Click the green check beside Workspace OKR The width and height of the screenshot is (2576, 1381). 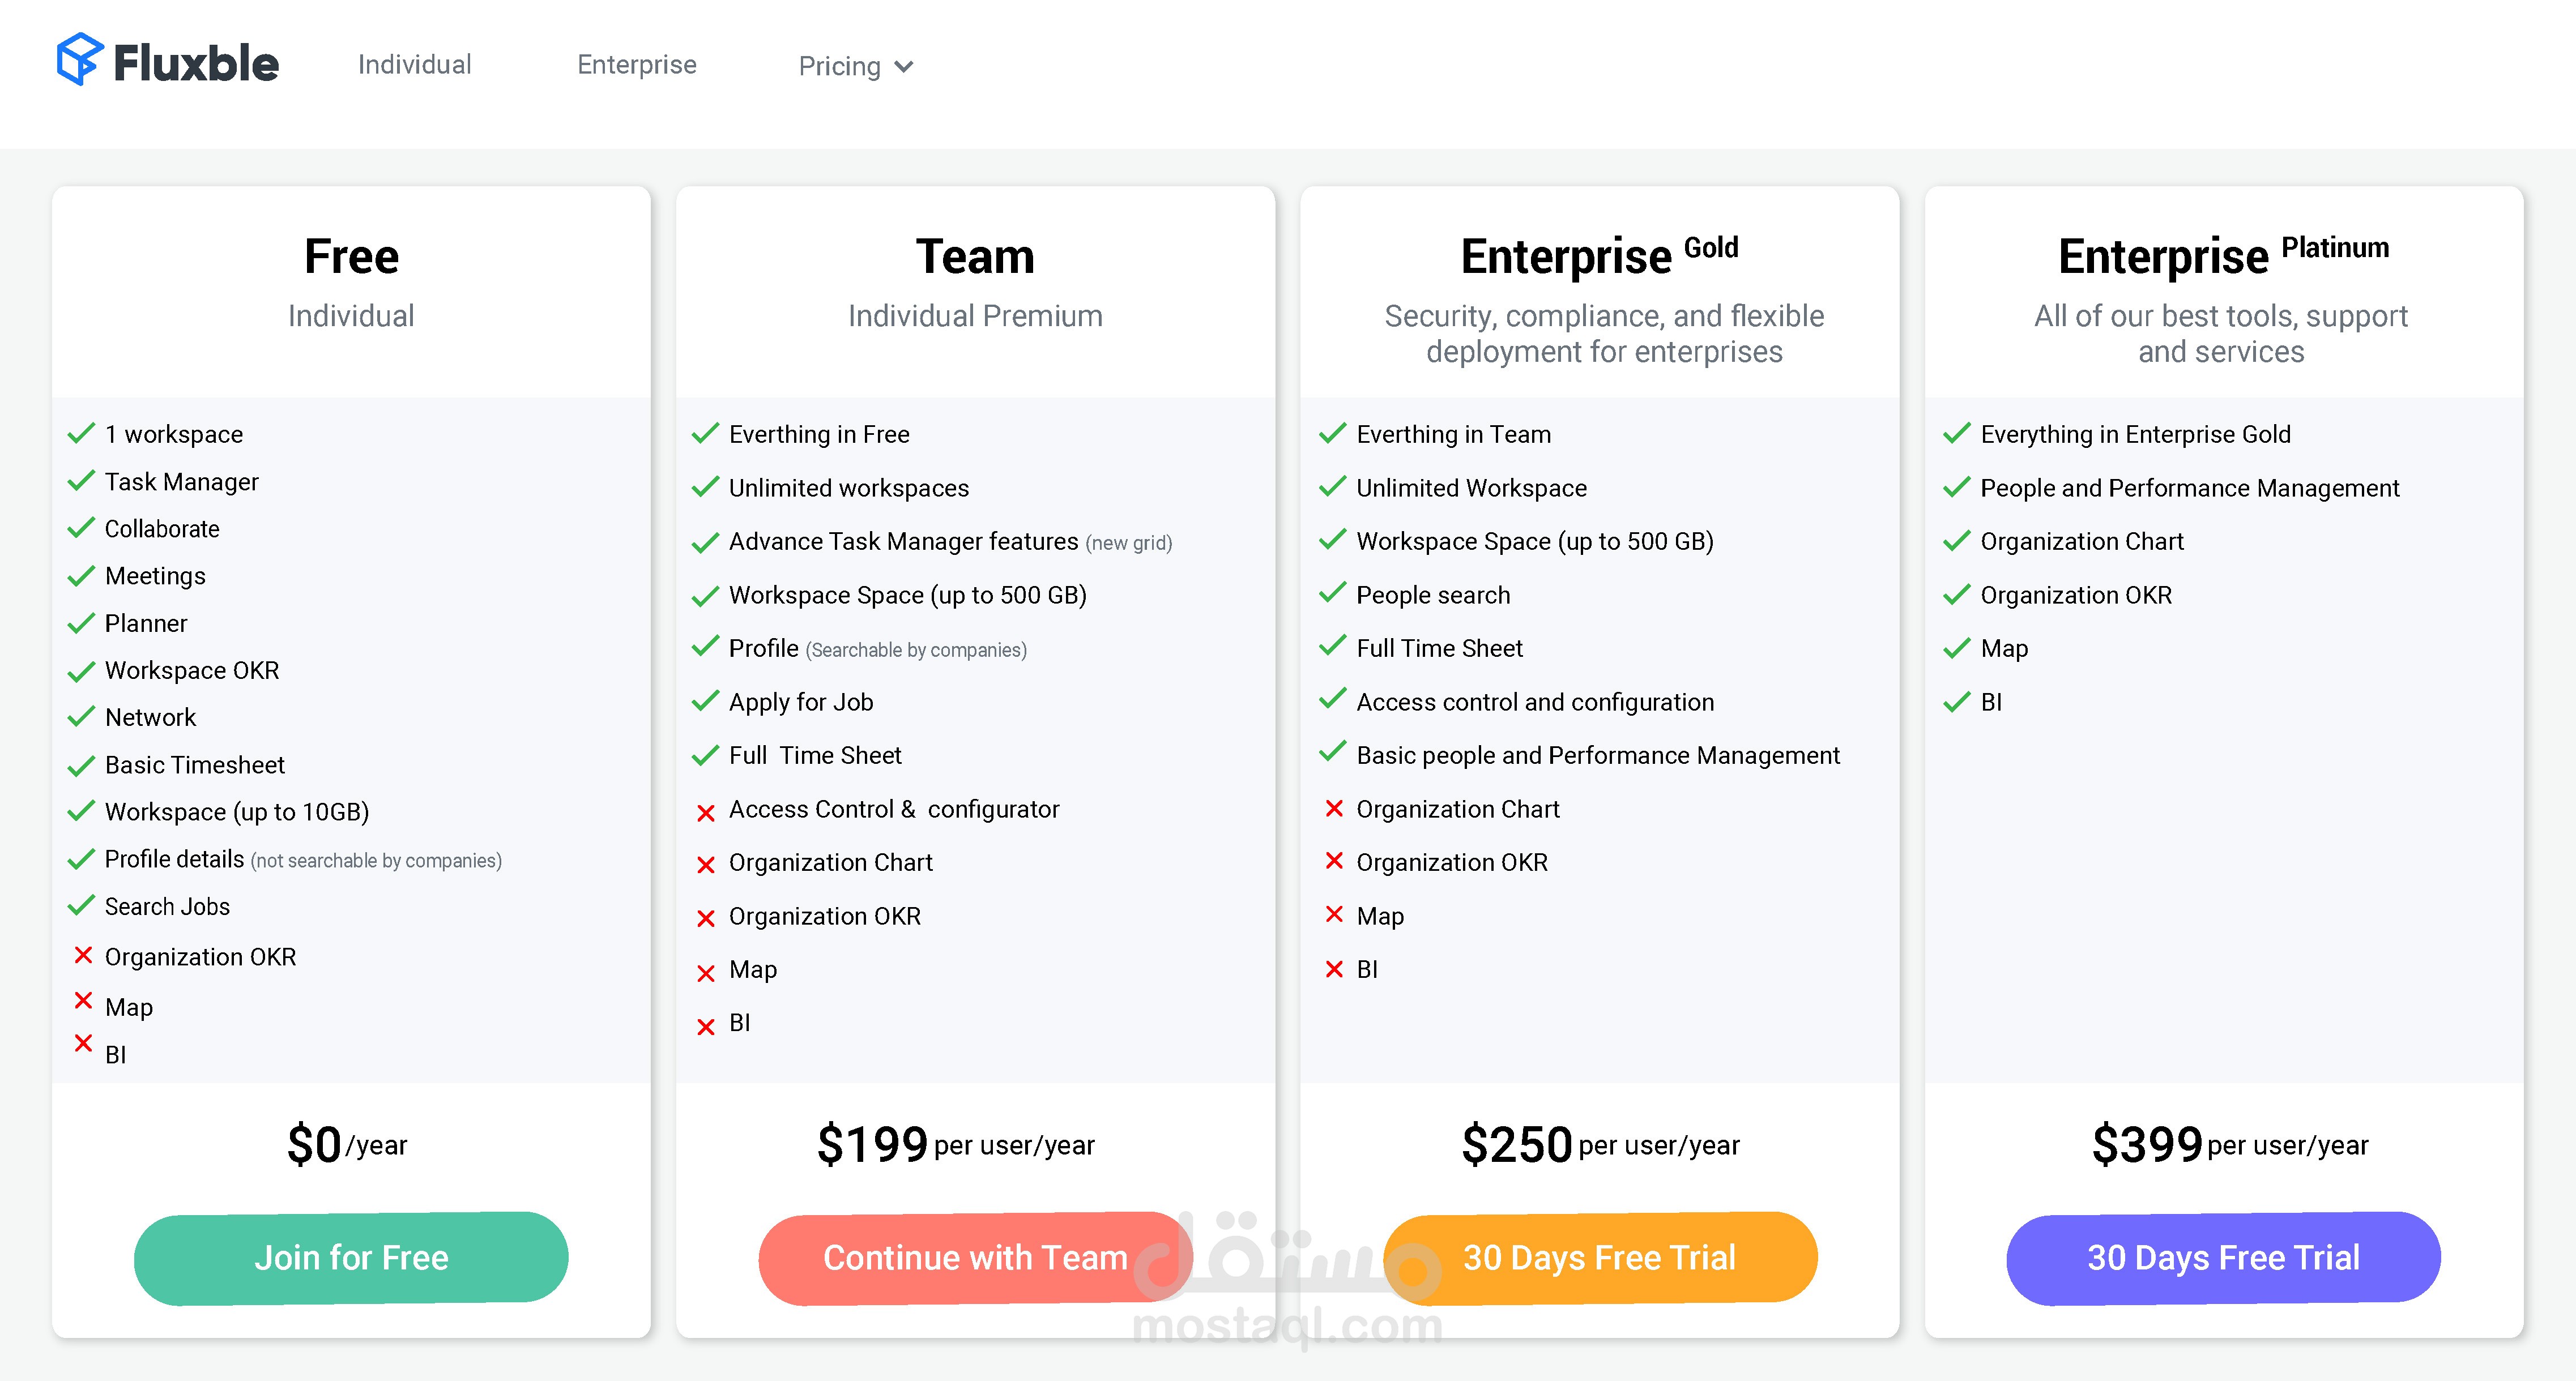[81, 671]
